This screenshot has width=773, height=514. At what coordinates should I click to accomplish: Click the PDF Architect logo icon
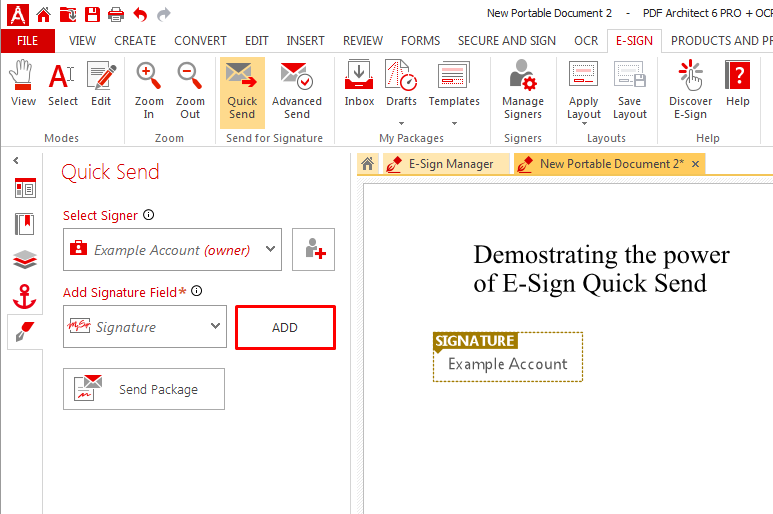coord(17,14)
